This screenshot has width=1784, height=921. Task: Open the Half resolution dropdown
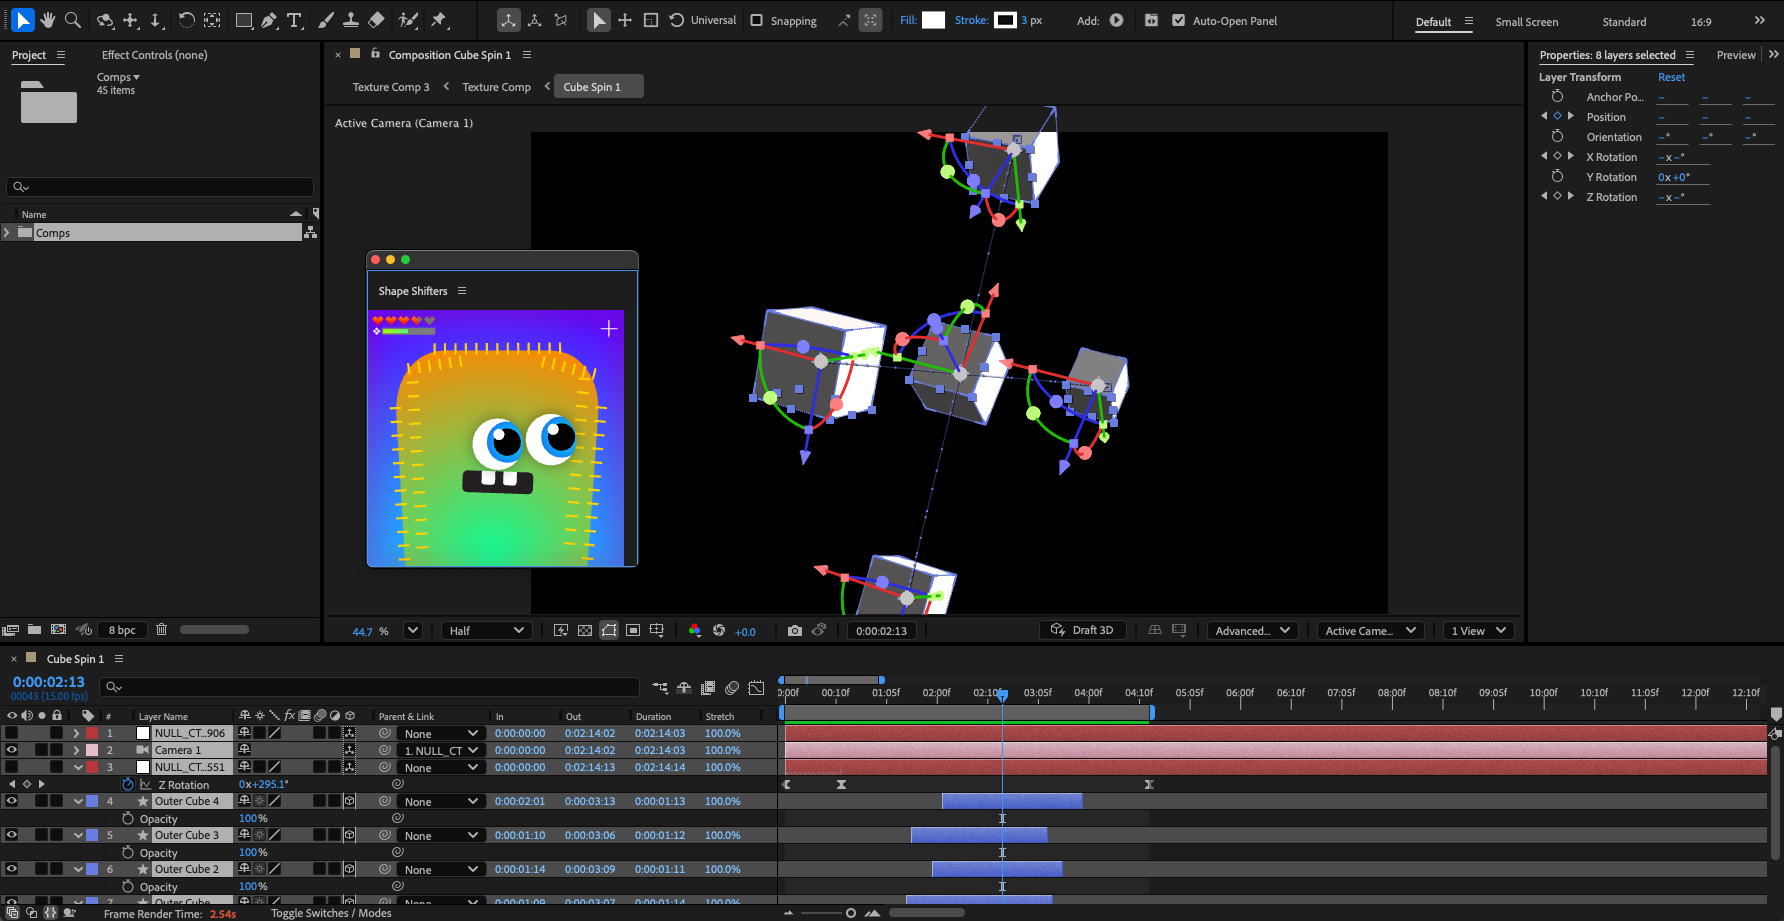[486, 631]
